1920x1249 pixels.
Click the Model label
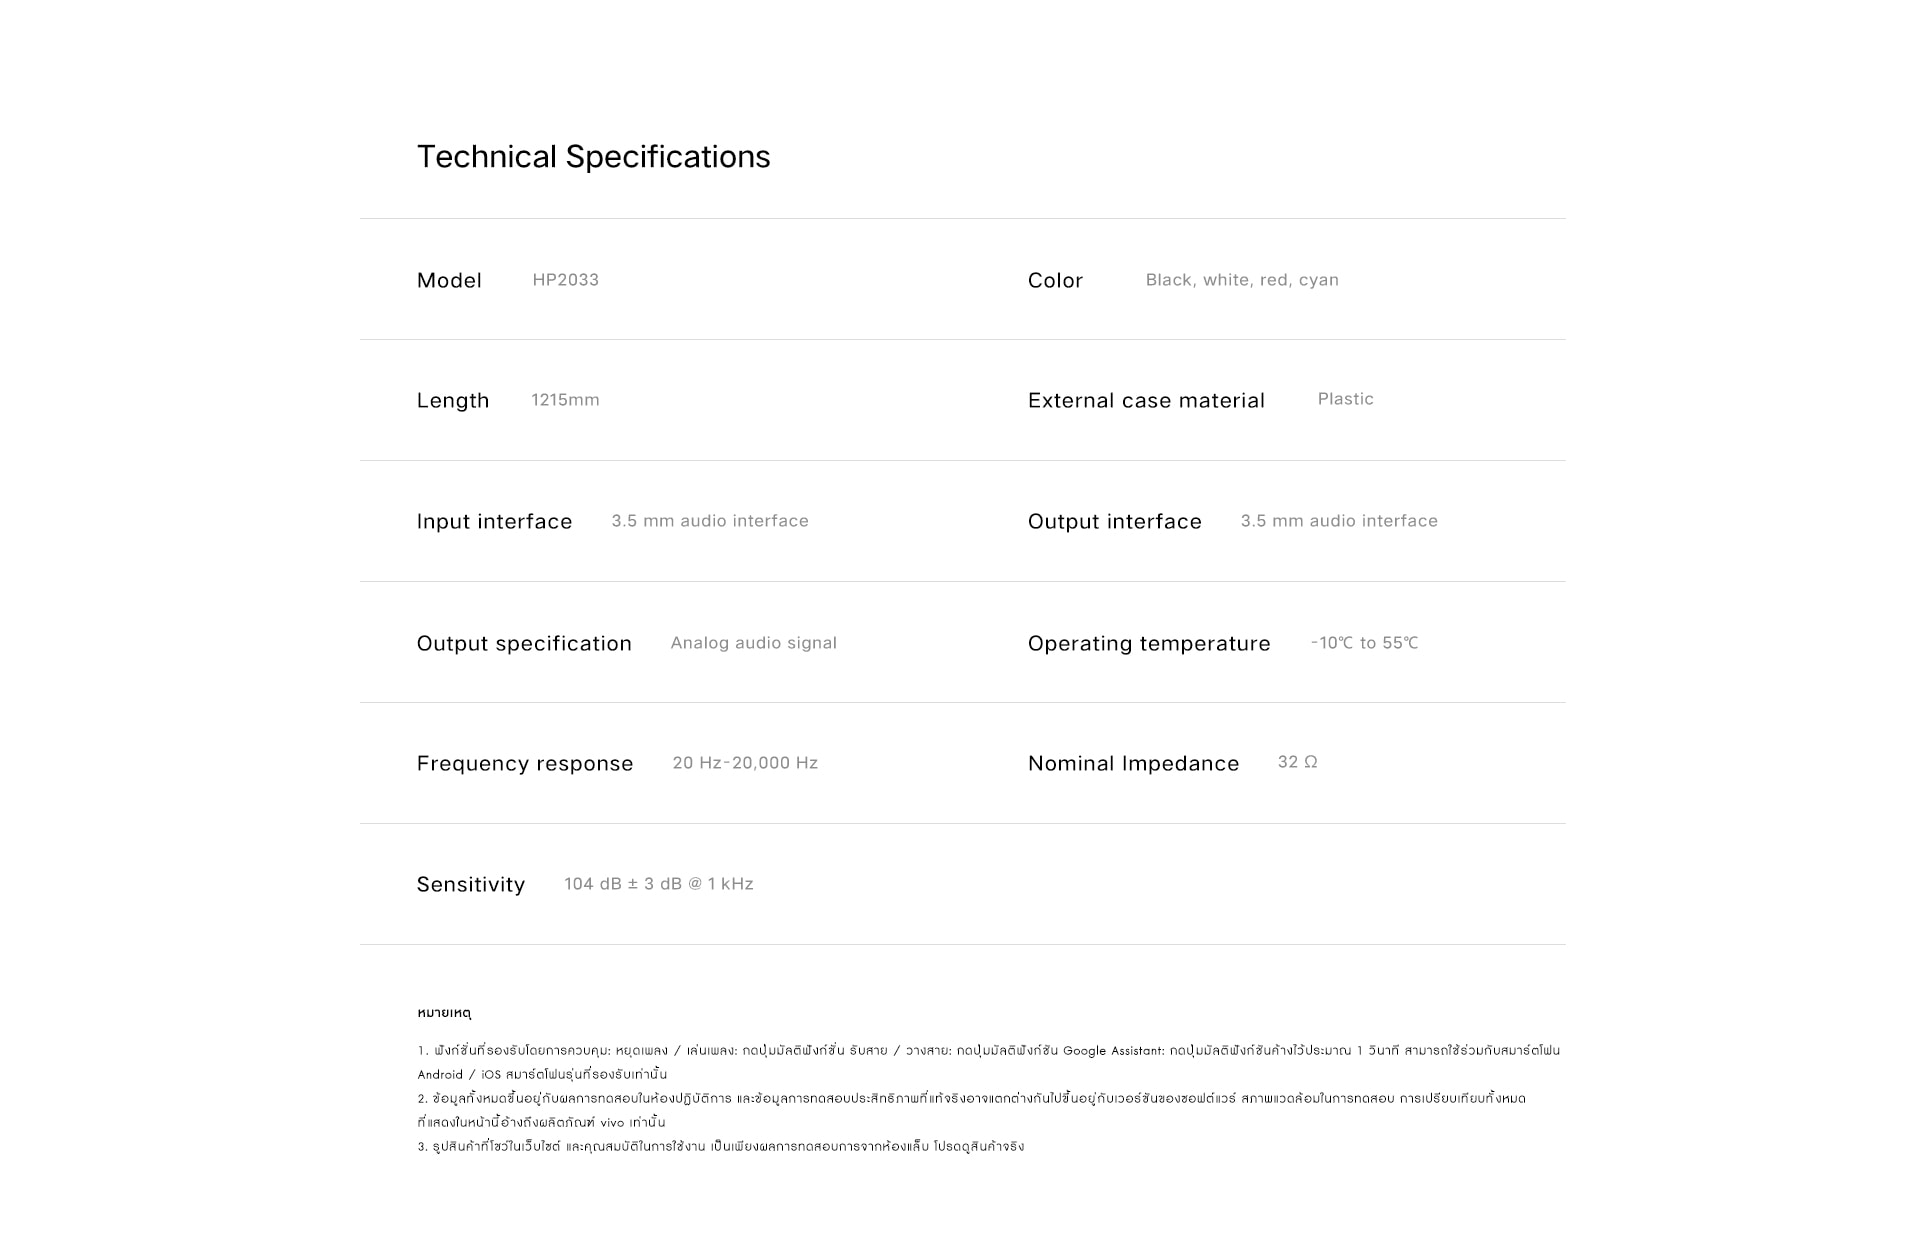click(449, 281)
